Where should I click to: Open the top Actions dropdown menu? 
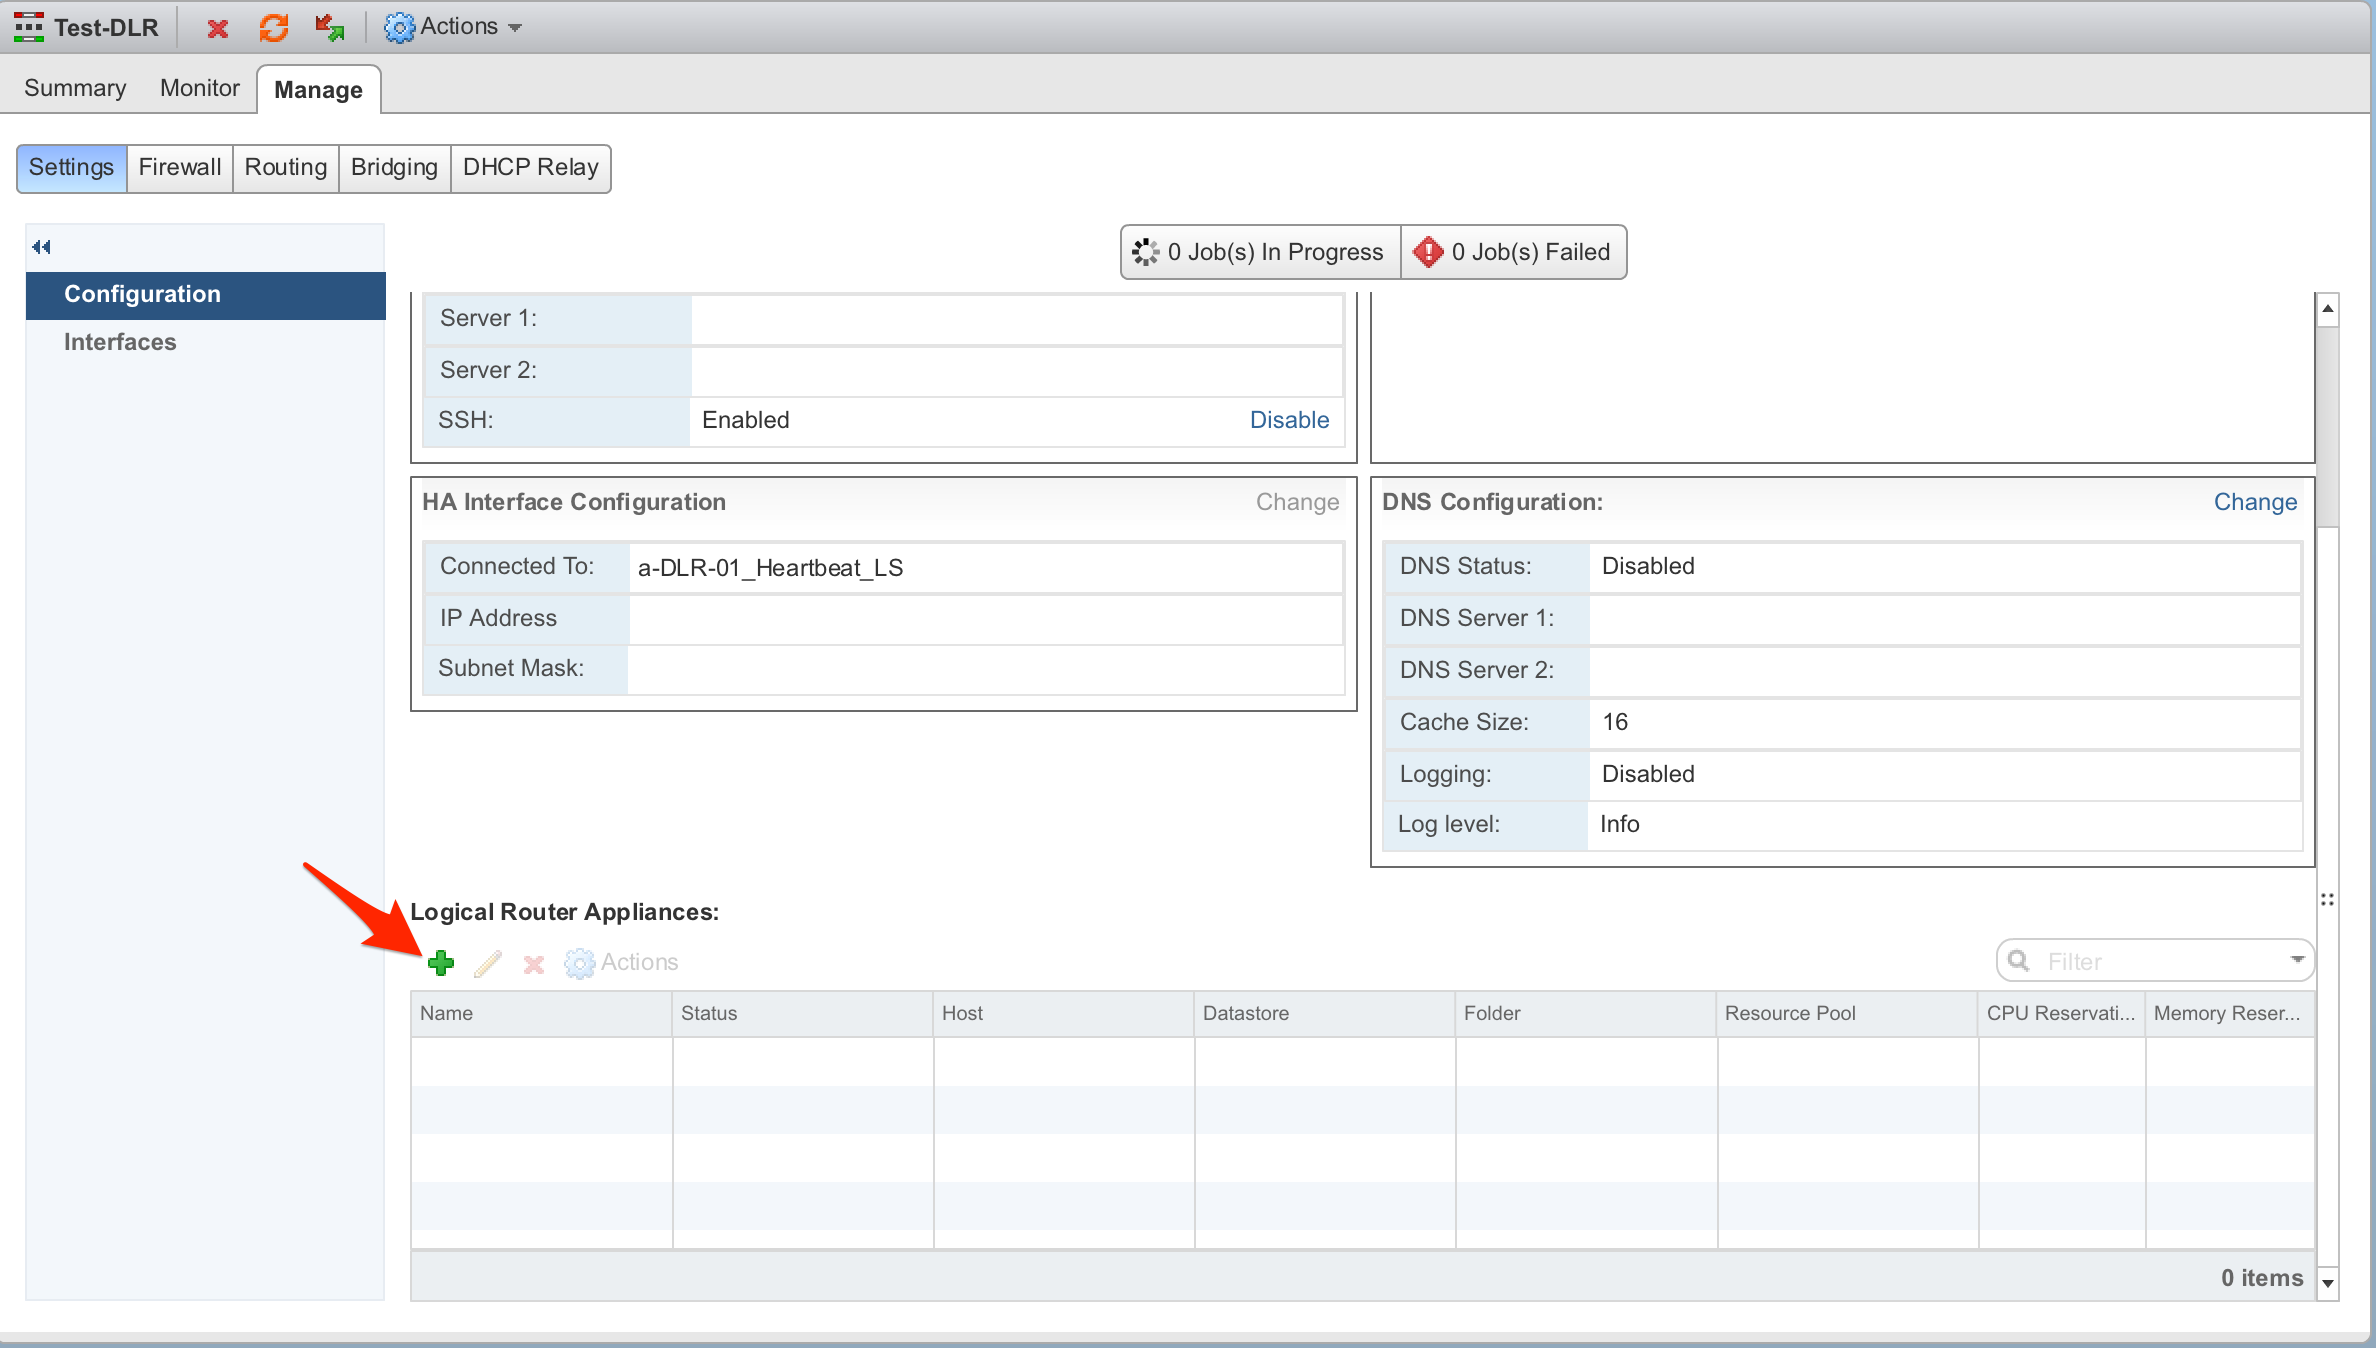pos(454,27)
